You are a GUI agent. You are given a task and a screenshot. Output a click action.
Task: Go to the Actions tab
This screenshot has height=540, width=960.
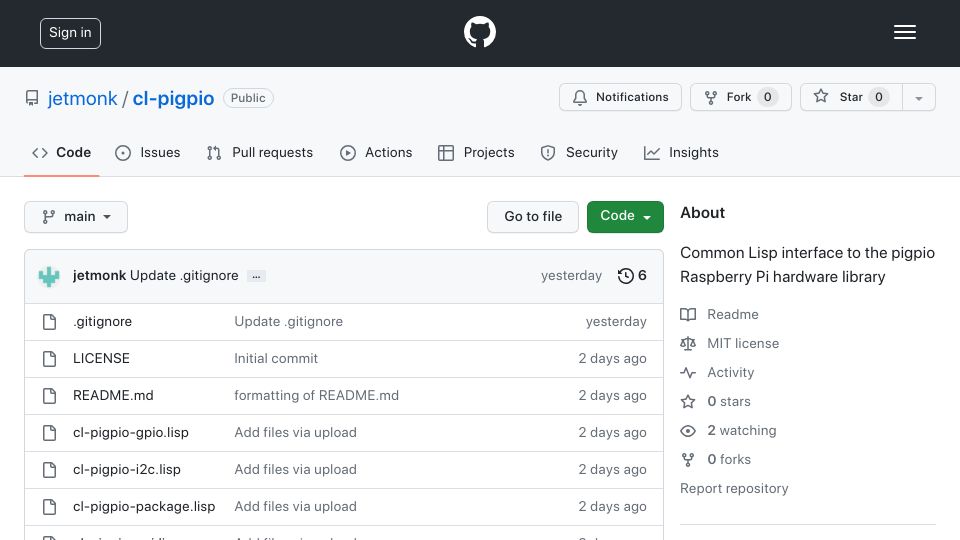(x=376, y=153)
